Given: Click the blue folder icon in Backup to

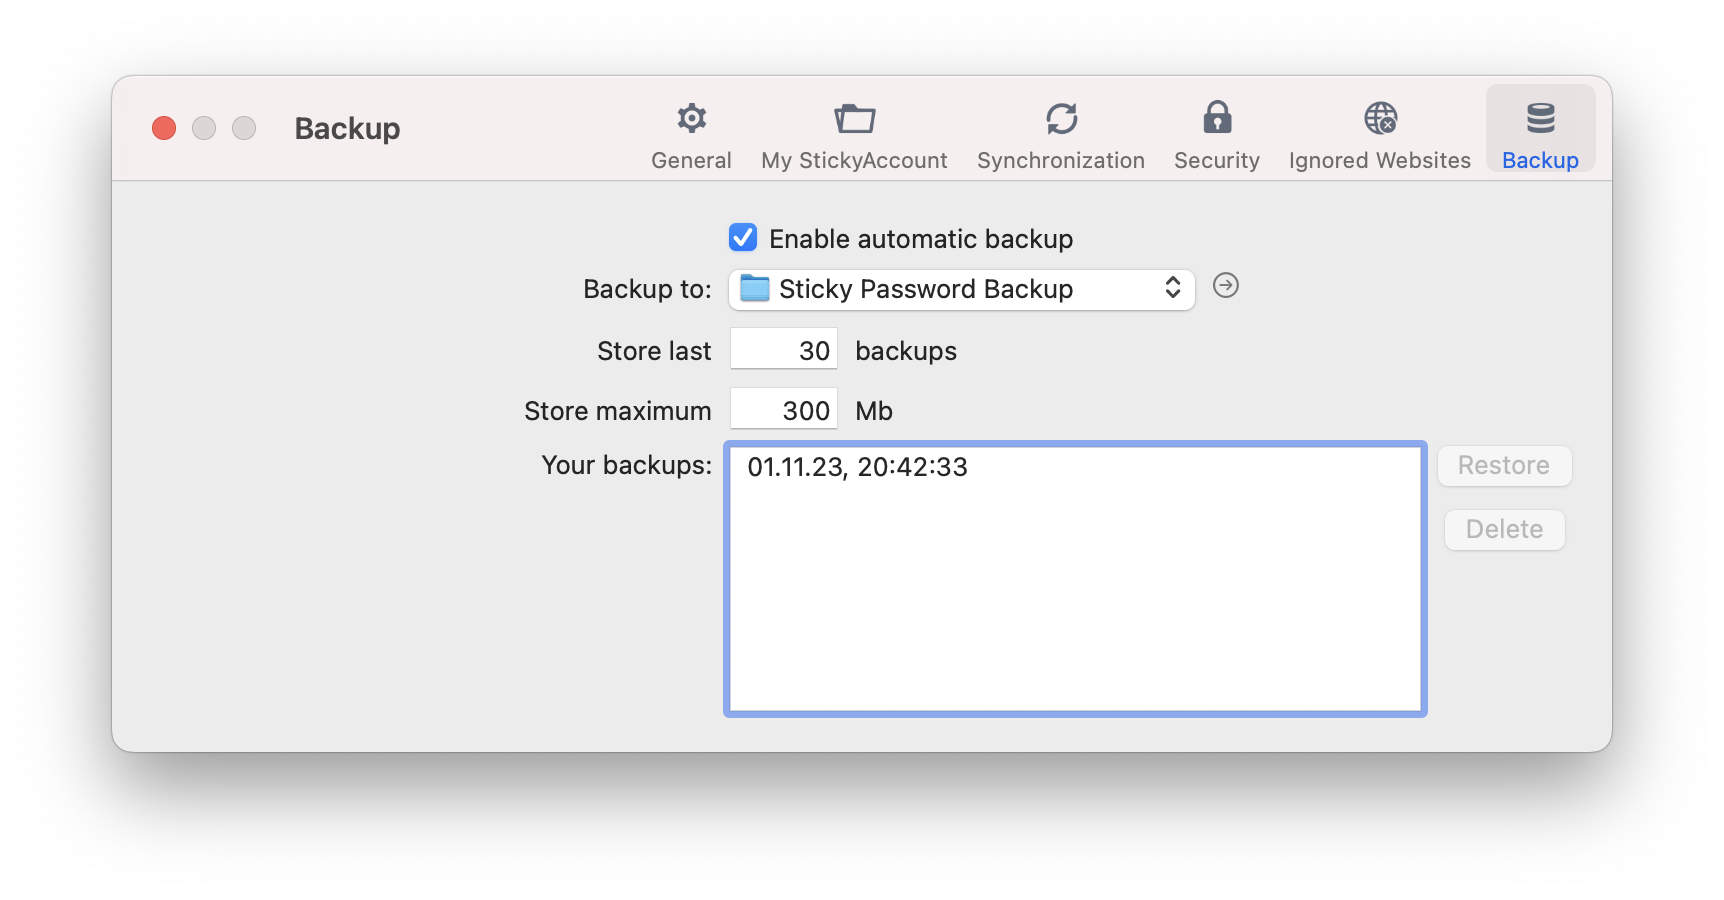Looking at the screenshot, I should 754,289.
